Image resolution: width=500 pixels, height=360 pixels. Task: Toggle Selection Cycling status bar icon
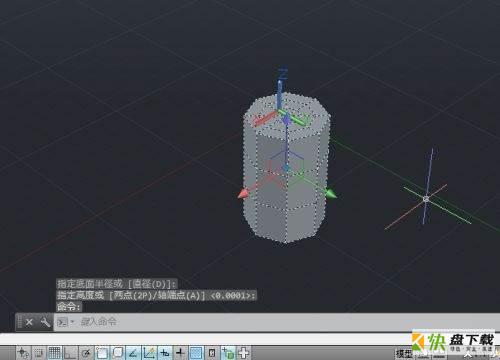pos(228,353)
